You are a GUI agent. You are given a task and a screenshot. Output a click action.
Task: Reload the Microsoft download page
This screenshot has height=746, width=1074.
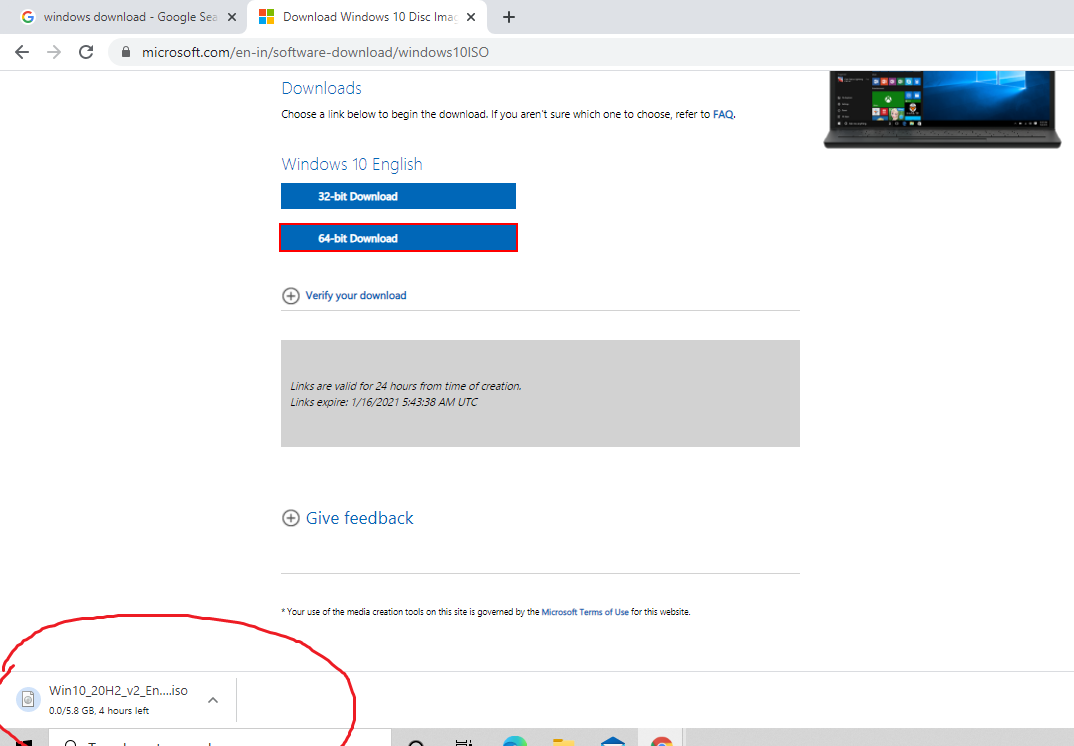[86, 52]
